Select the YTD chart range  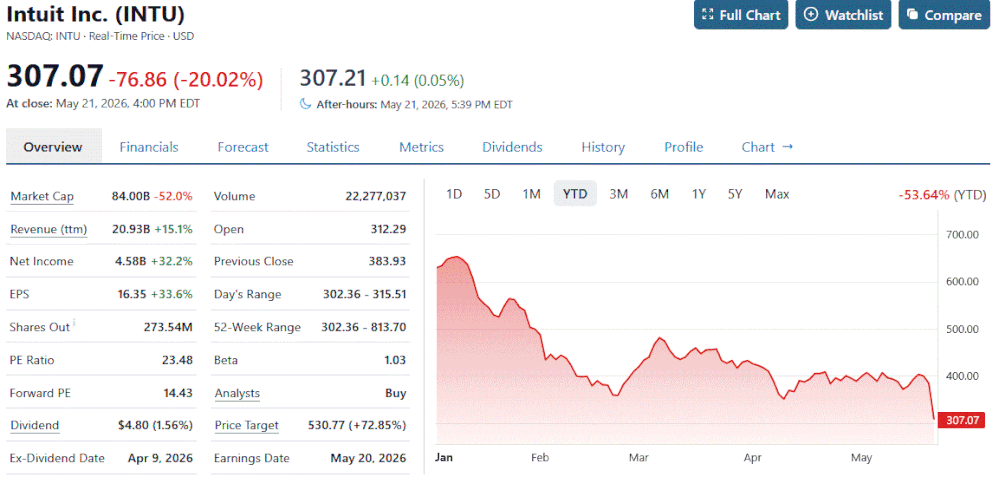pyautogui.click(x=575, y=194)
